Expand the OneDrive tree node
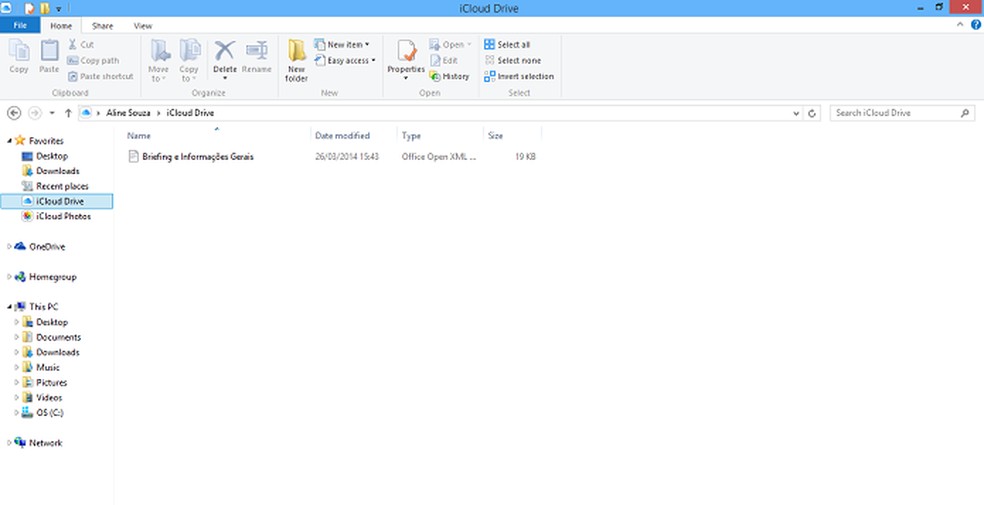The image size is (984, 505). point(10,246)
